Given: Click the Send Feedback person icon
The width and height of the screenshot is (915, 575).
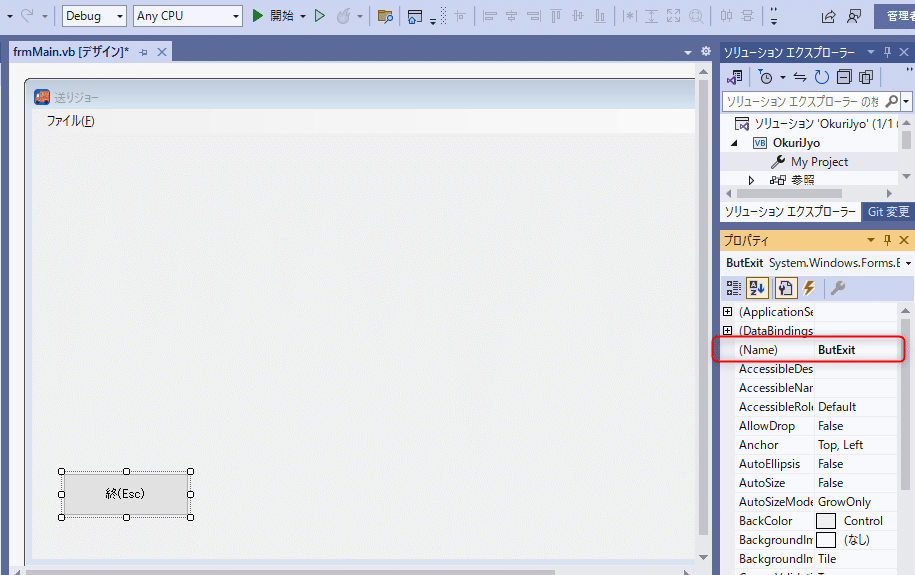Looking at the screenshot, I should coord(854,16).
